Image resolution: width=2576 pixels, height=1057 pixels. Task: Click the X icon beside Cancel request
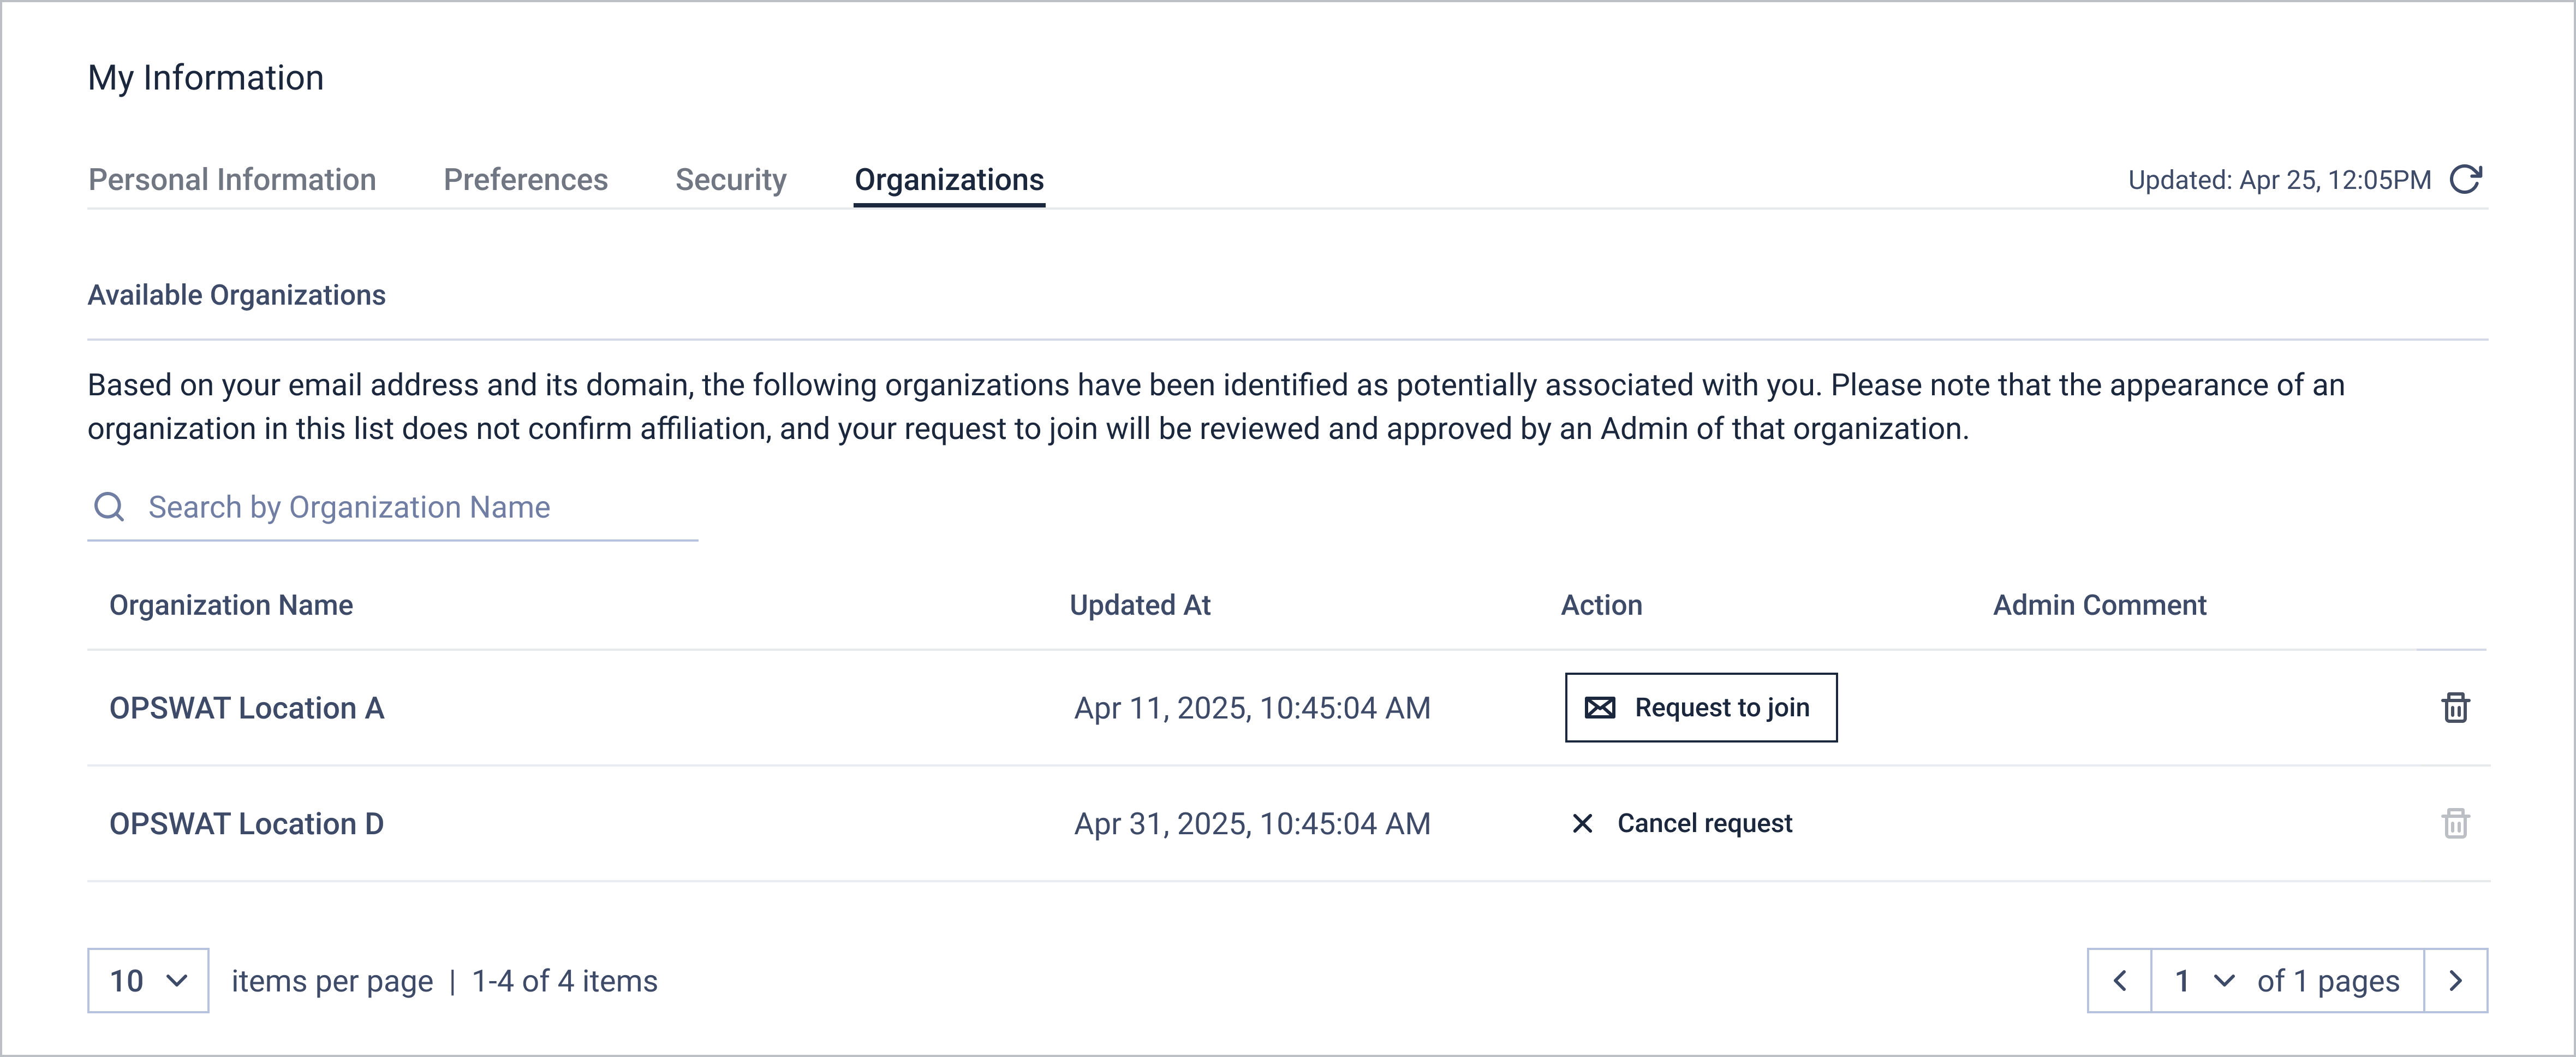[x=1582, y=824]
